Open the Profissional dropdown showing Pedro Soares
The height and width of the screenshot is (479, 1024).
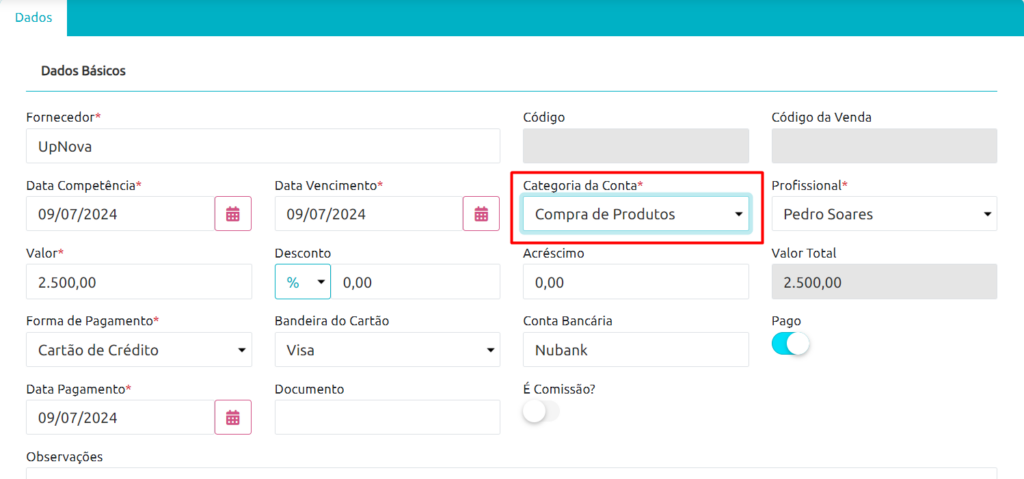[884, 214]
